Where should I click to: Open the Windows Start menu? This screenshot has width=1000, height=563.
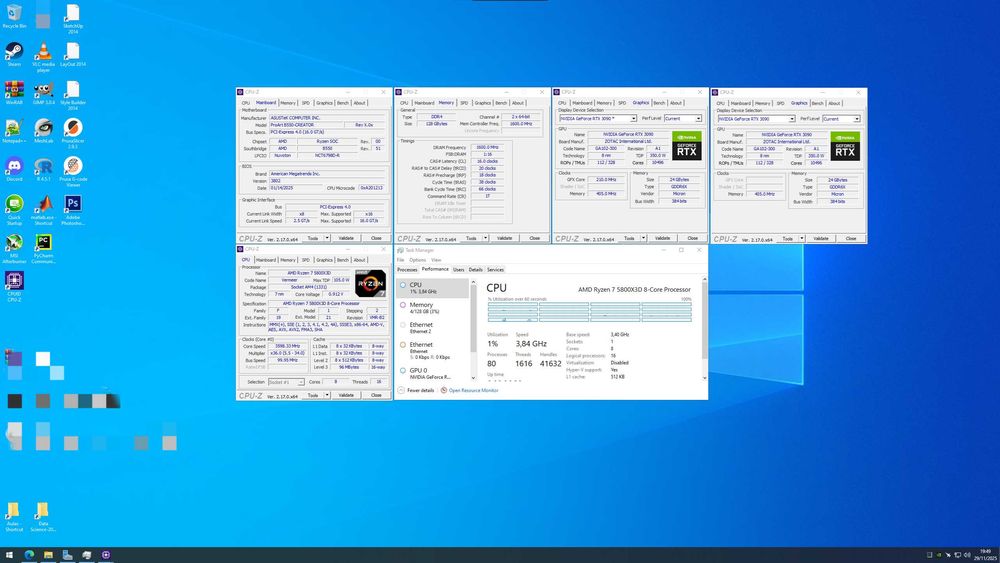10,555
